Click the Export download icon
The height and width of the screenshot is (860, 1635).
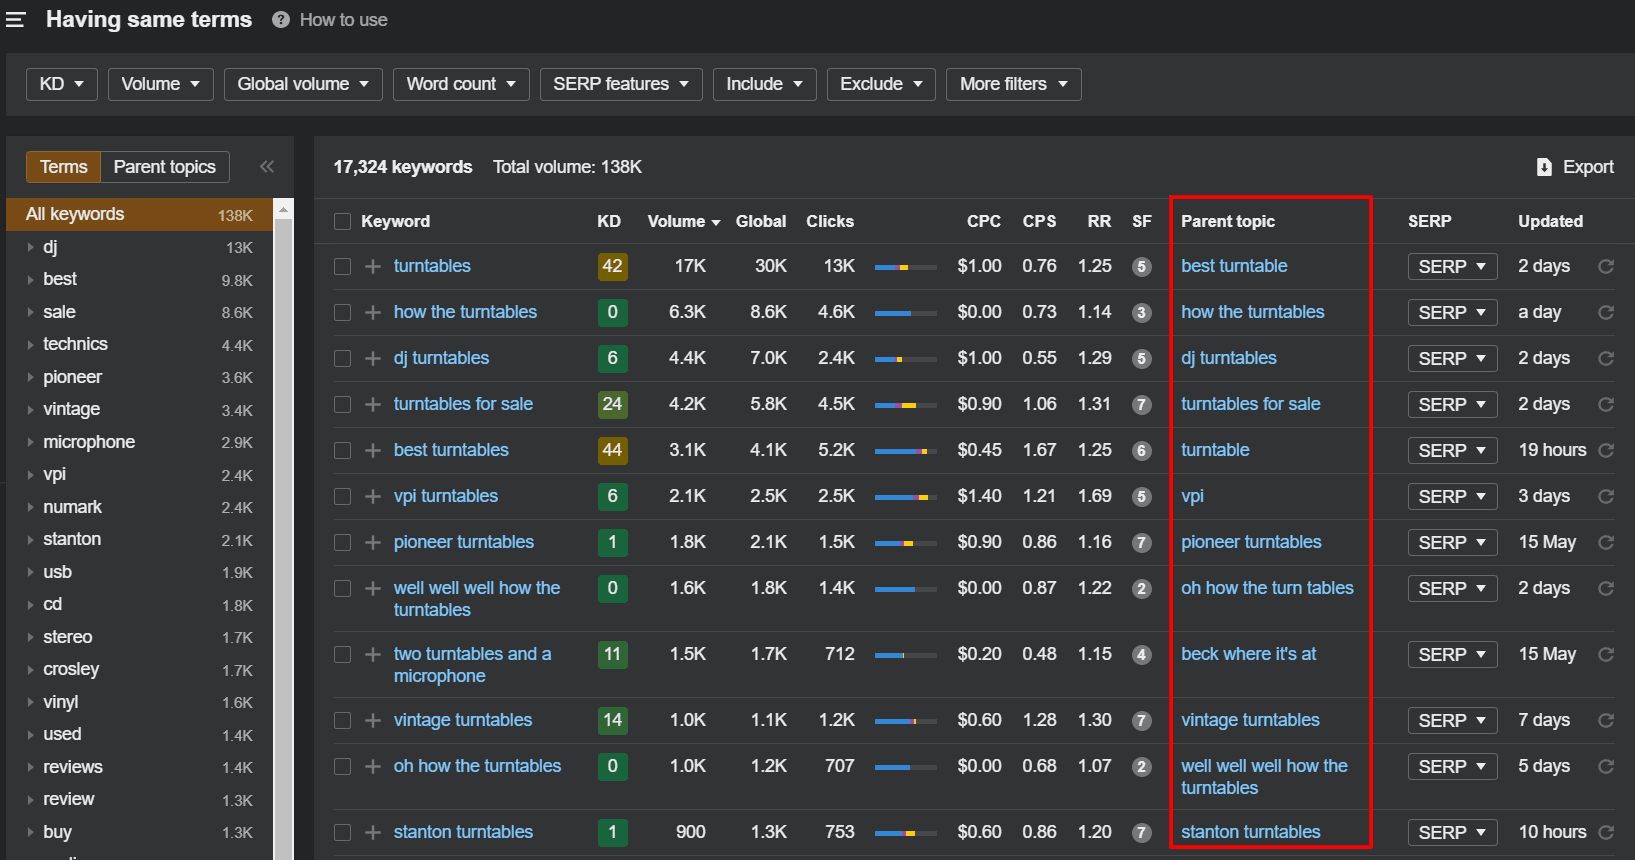(x=1544, y=167)
